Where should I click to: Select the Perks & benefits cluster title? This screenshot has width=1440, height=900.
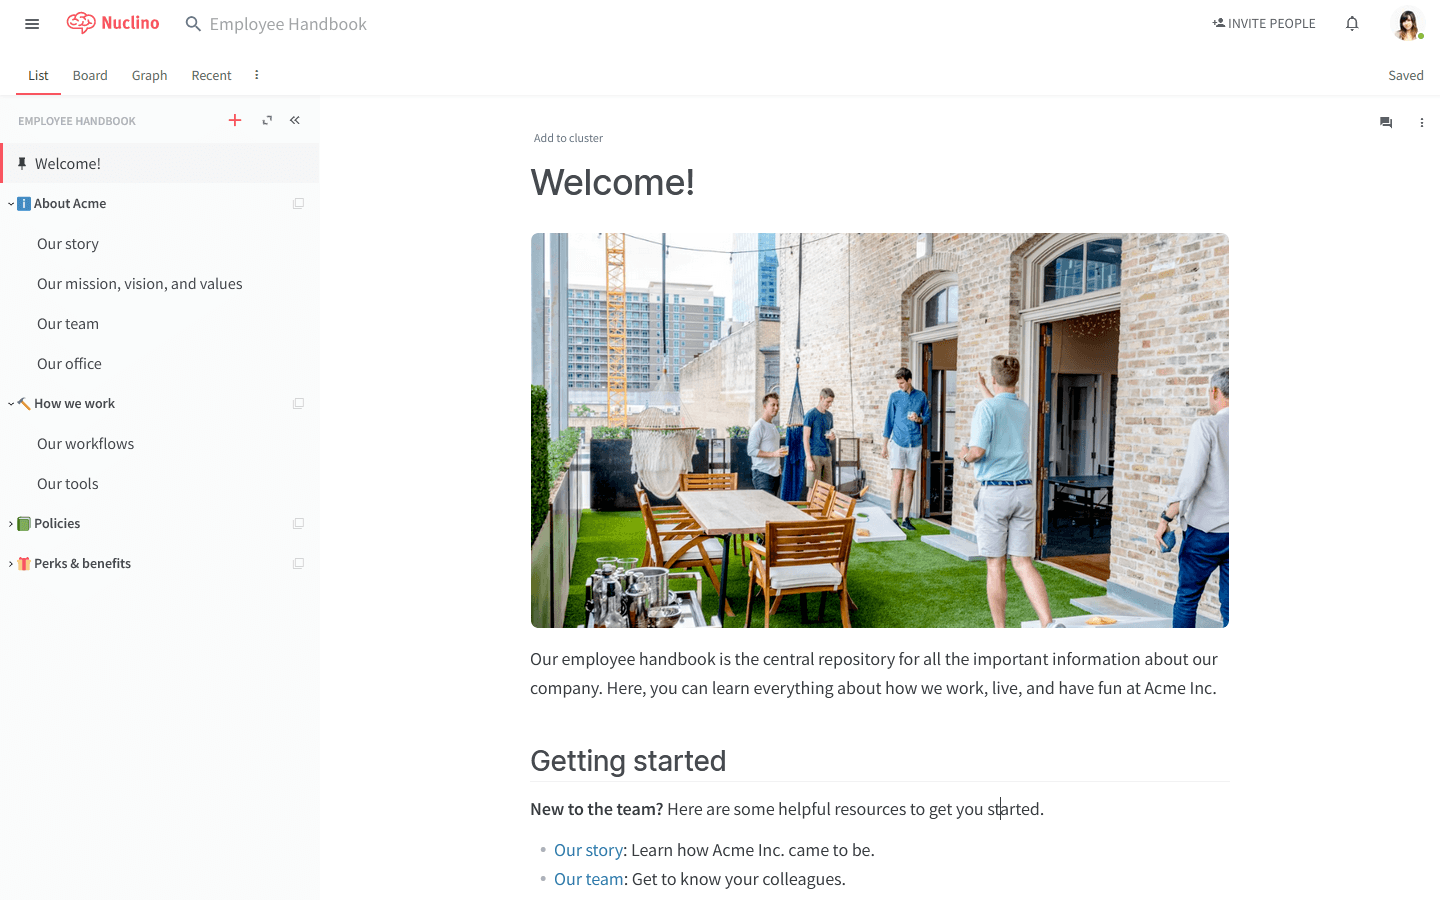(82, 563)
